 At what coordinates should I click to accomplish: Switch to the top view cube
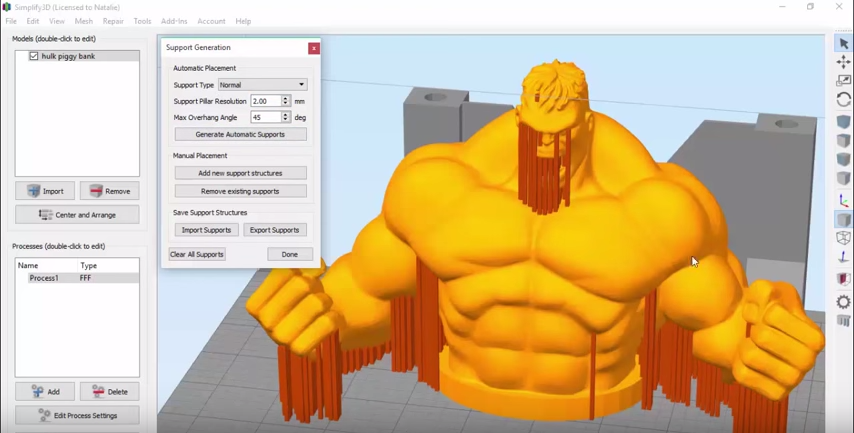pos(843,141)
